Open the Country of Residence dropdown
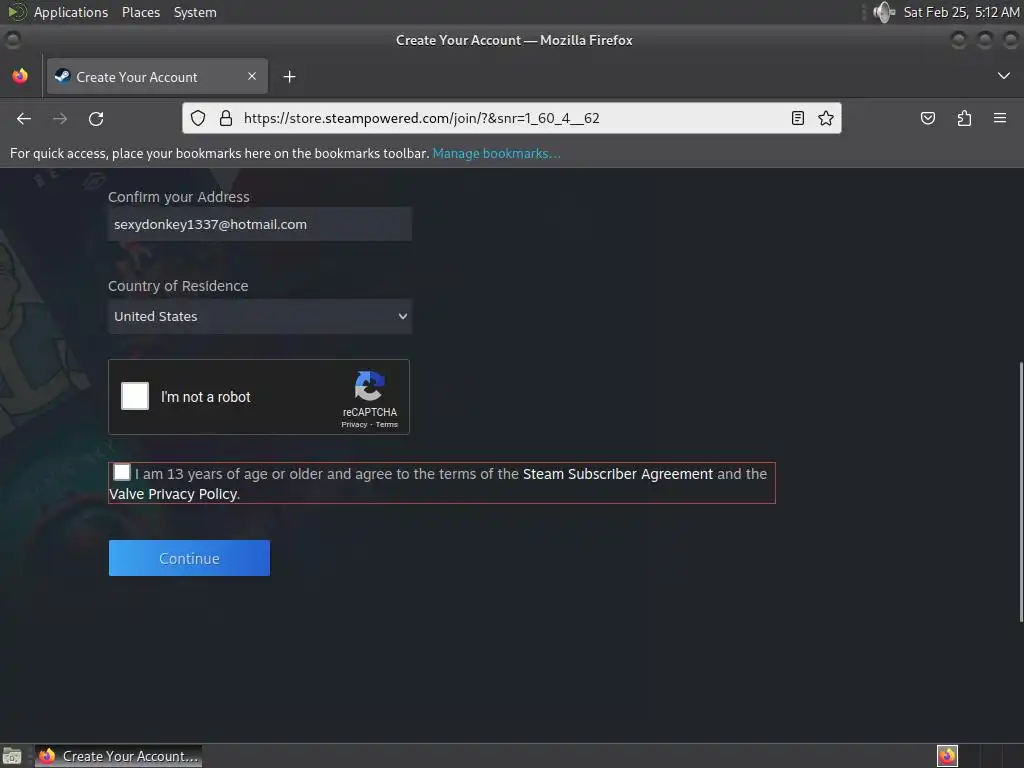This screenshot has width=1024, height=768. click(x=260, y=317)
